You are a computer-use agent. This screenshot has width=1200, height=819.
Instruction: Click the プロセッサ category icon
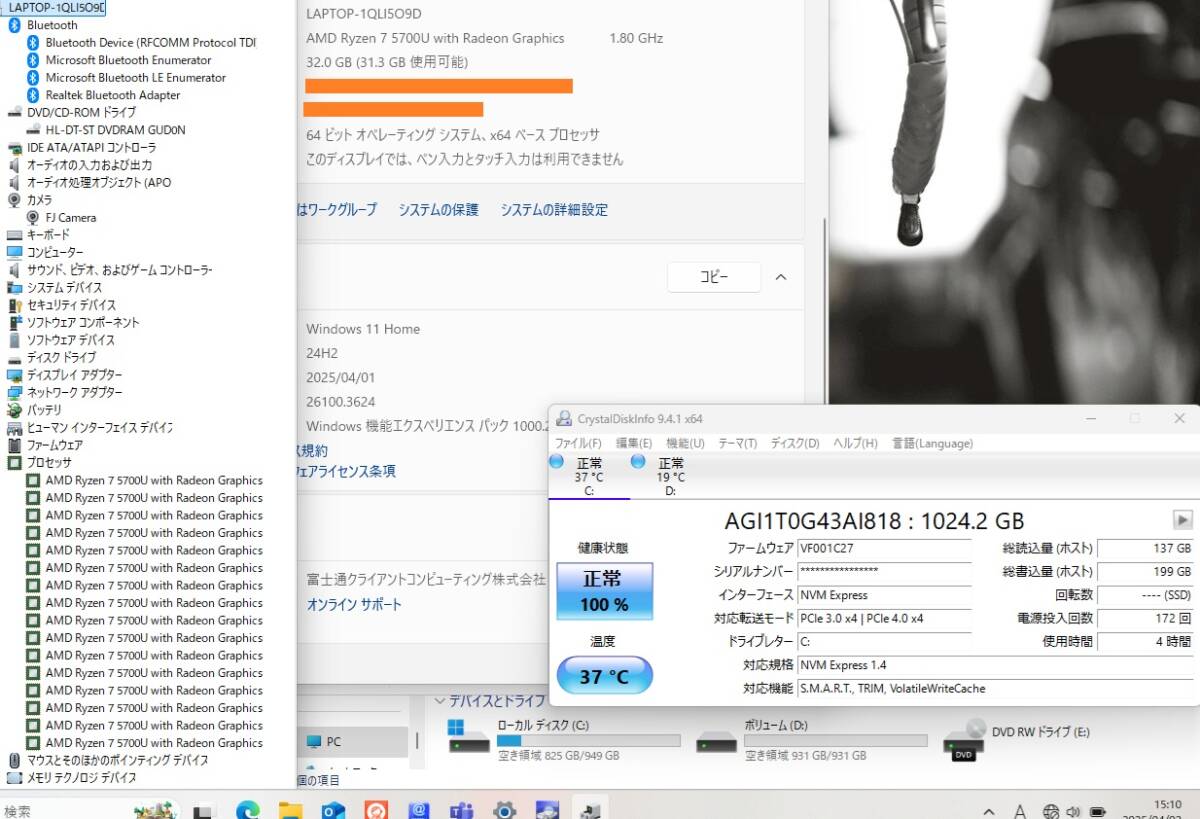[15, 462]
